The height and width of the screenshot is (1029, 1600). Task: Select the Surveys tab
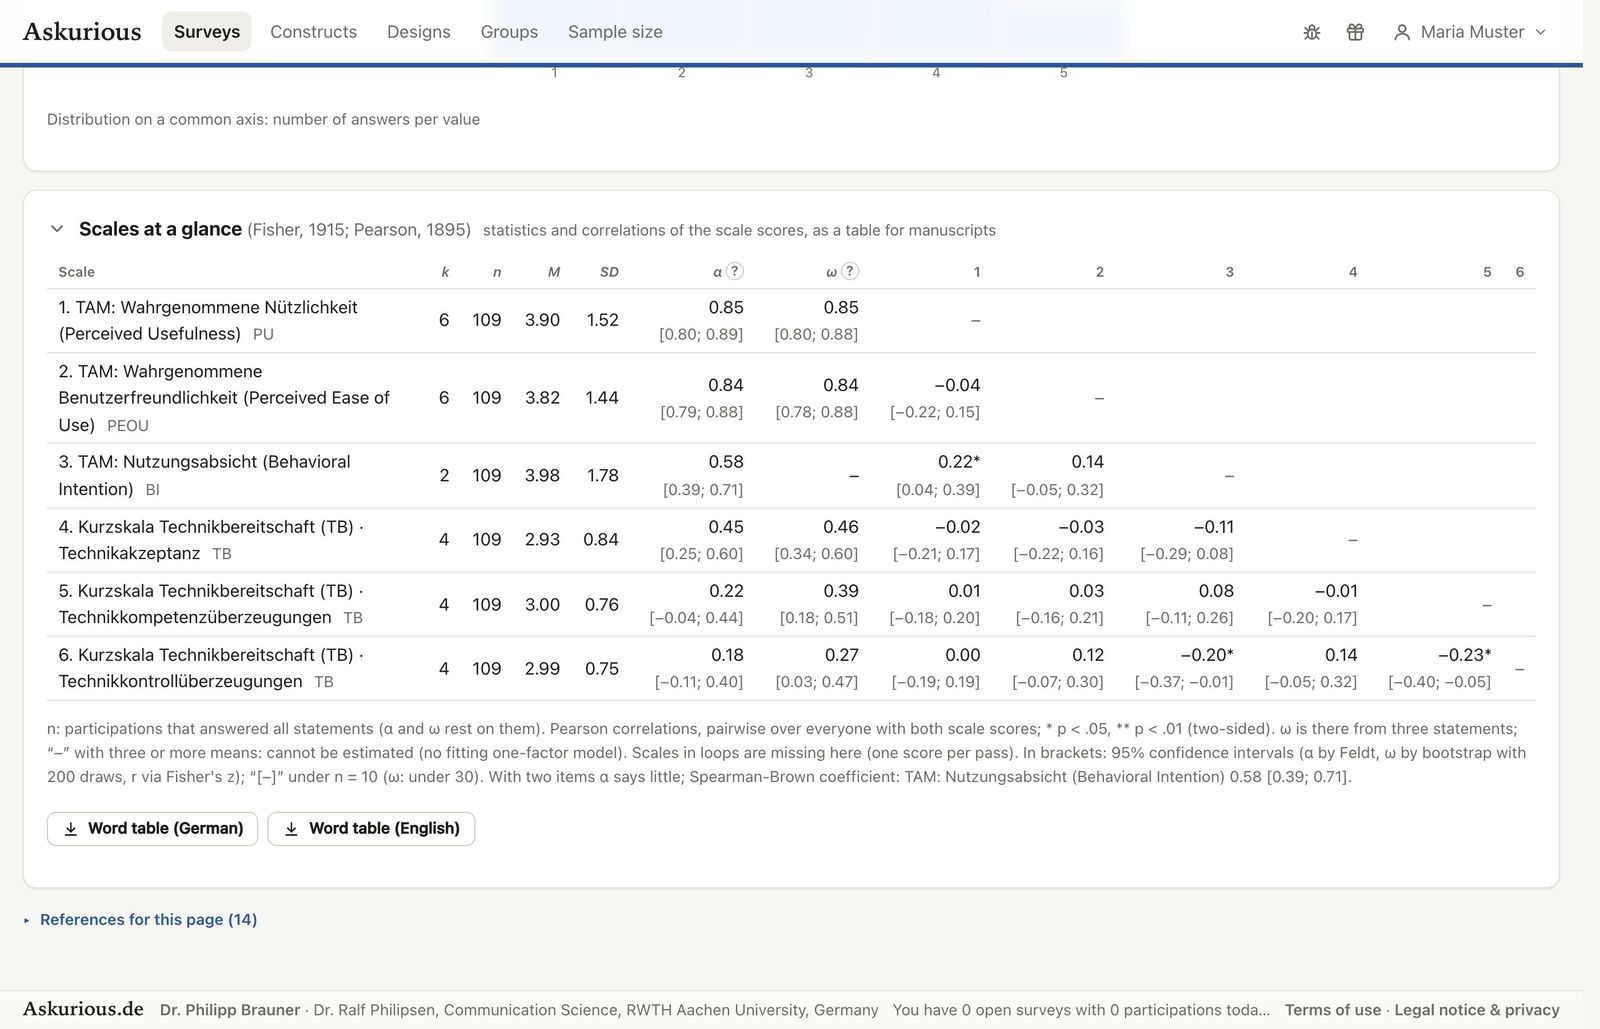coord(207,32)
